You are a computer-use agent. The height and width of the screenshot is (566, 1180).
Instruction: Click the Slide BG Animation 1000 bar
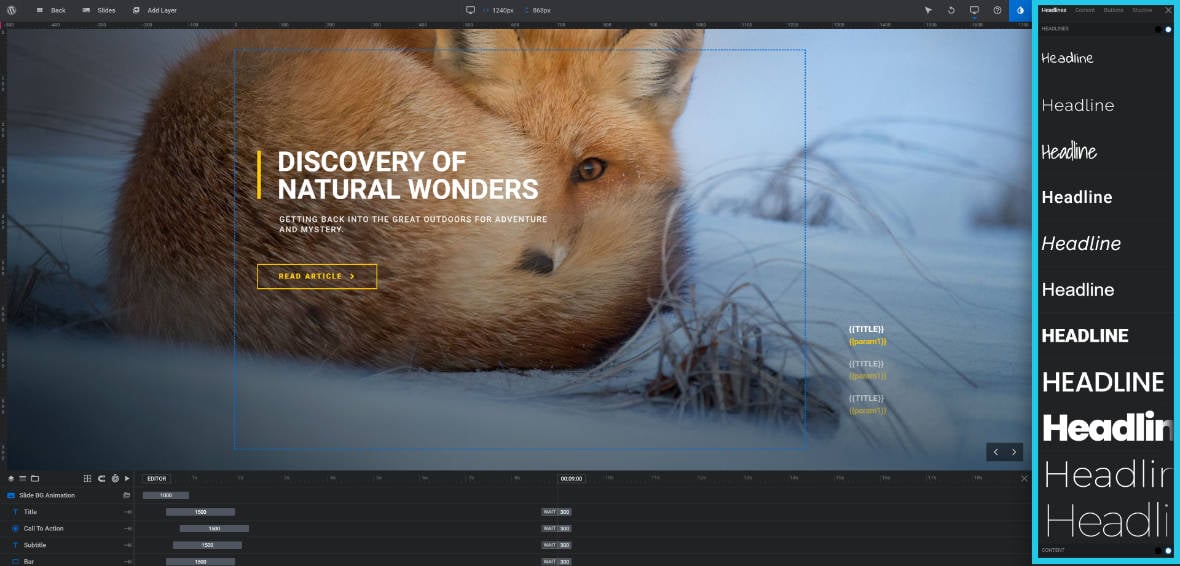[x=166, y=495]
